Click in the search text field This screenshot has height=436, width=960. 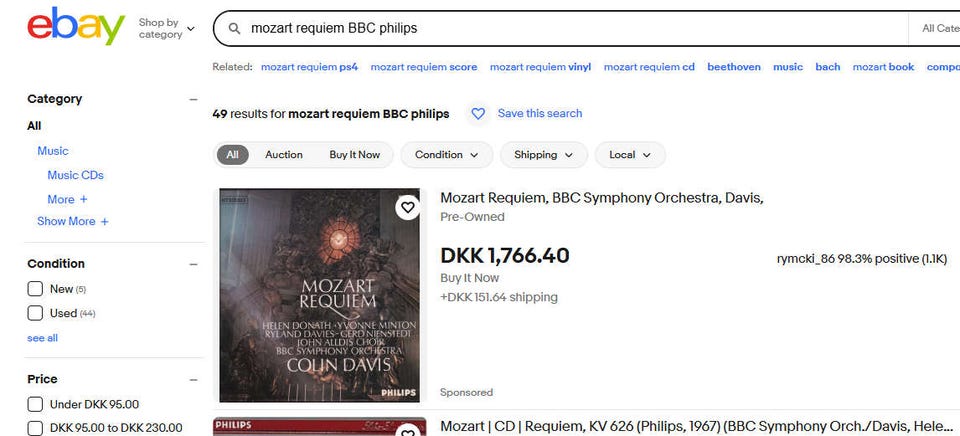[x=570, y=29]
